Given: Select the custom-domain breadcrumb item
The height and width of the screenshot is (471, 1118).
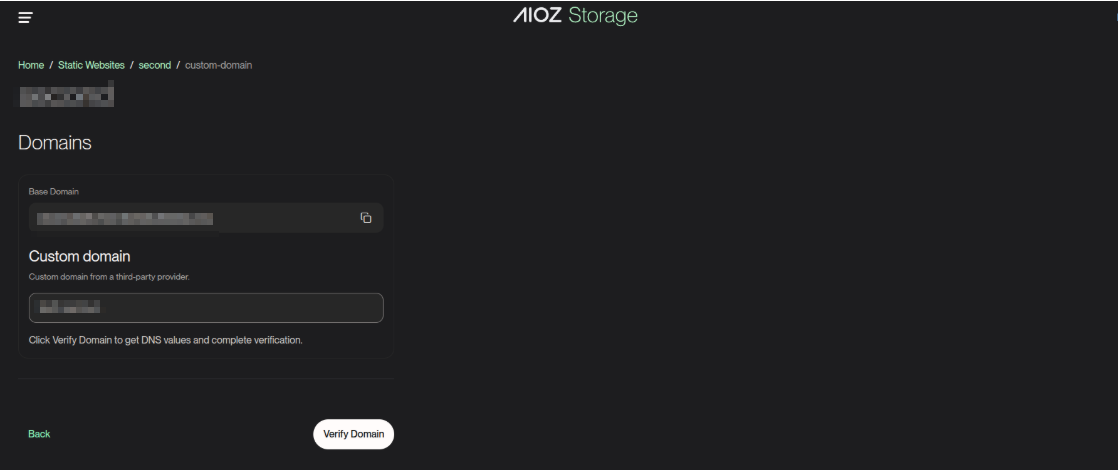Looking at the screenshot, I should pyautogui.click(x=219, y=65).
